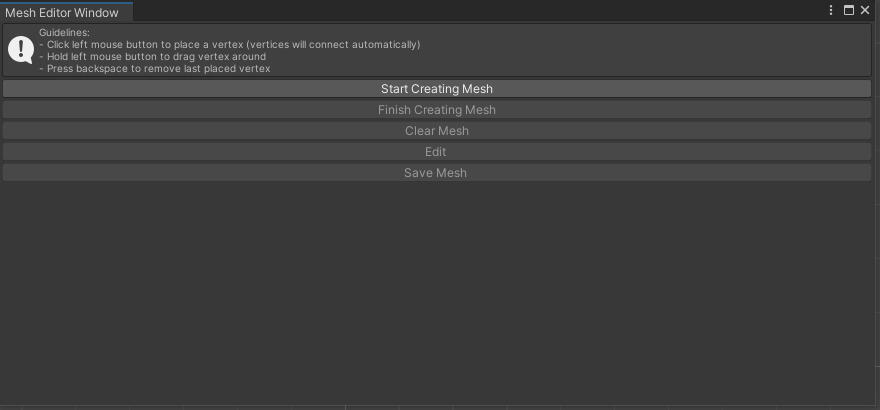
Task: Click the Start Creating Mesh button
Action: (436, 89)
